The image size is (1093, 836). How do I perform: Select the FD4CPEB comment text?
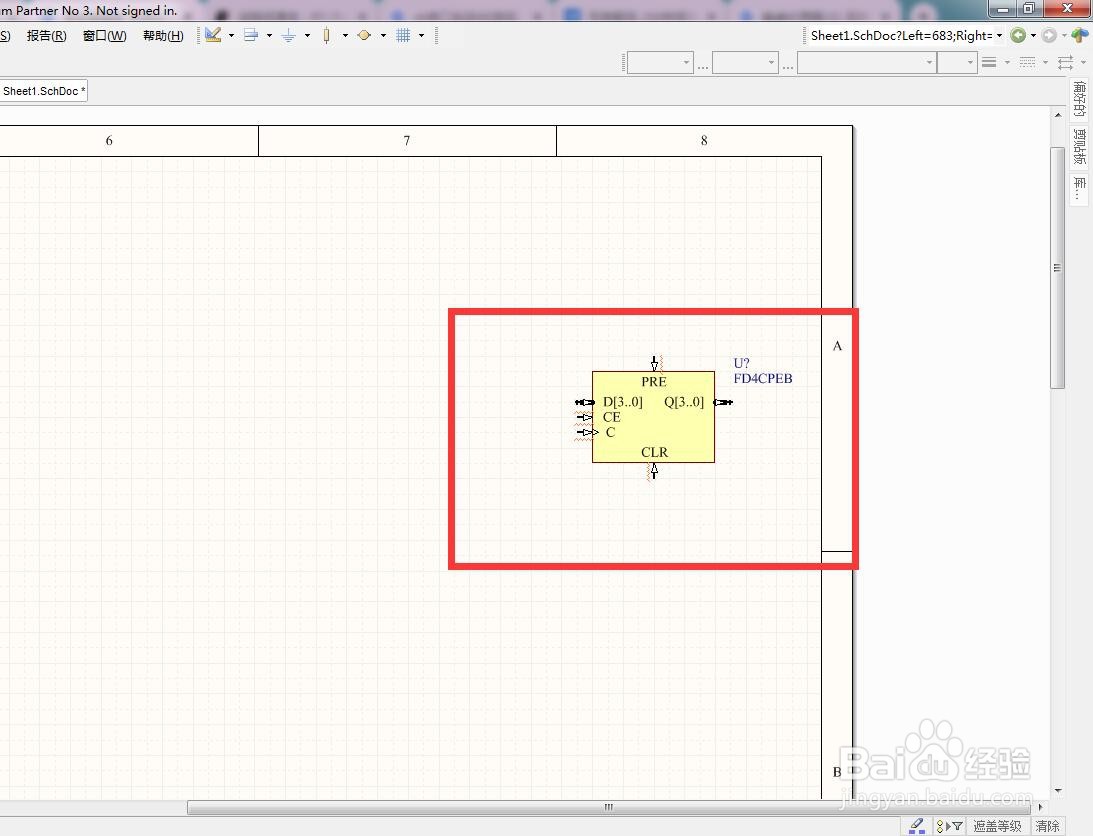(763, 379)
